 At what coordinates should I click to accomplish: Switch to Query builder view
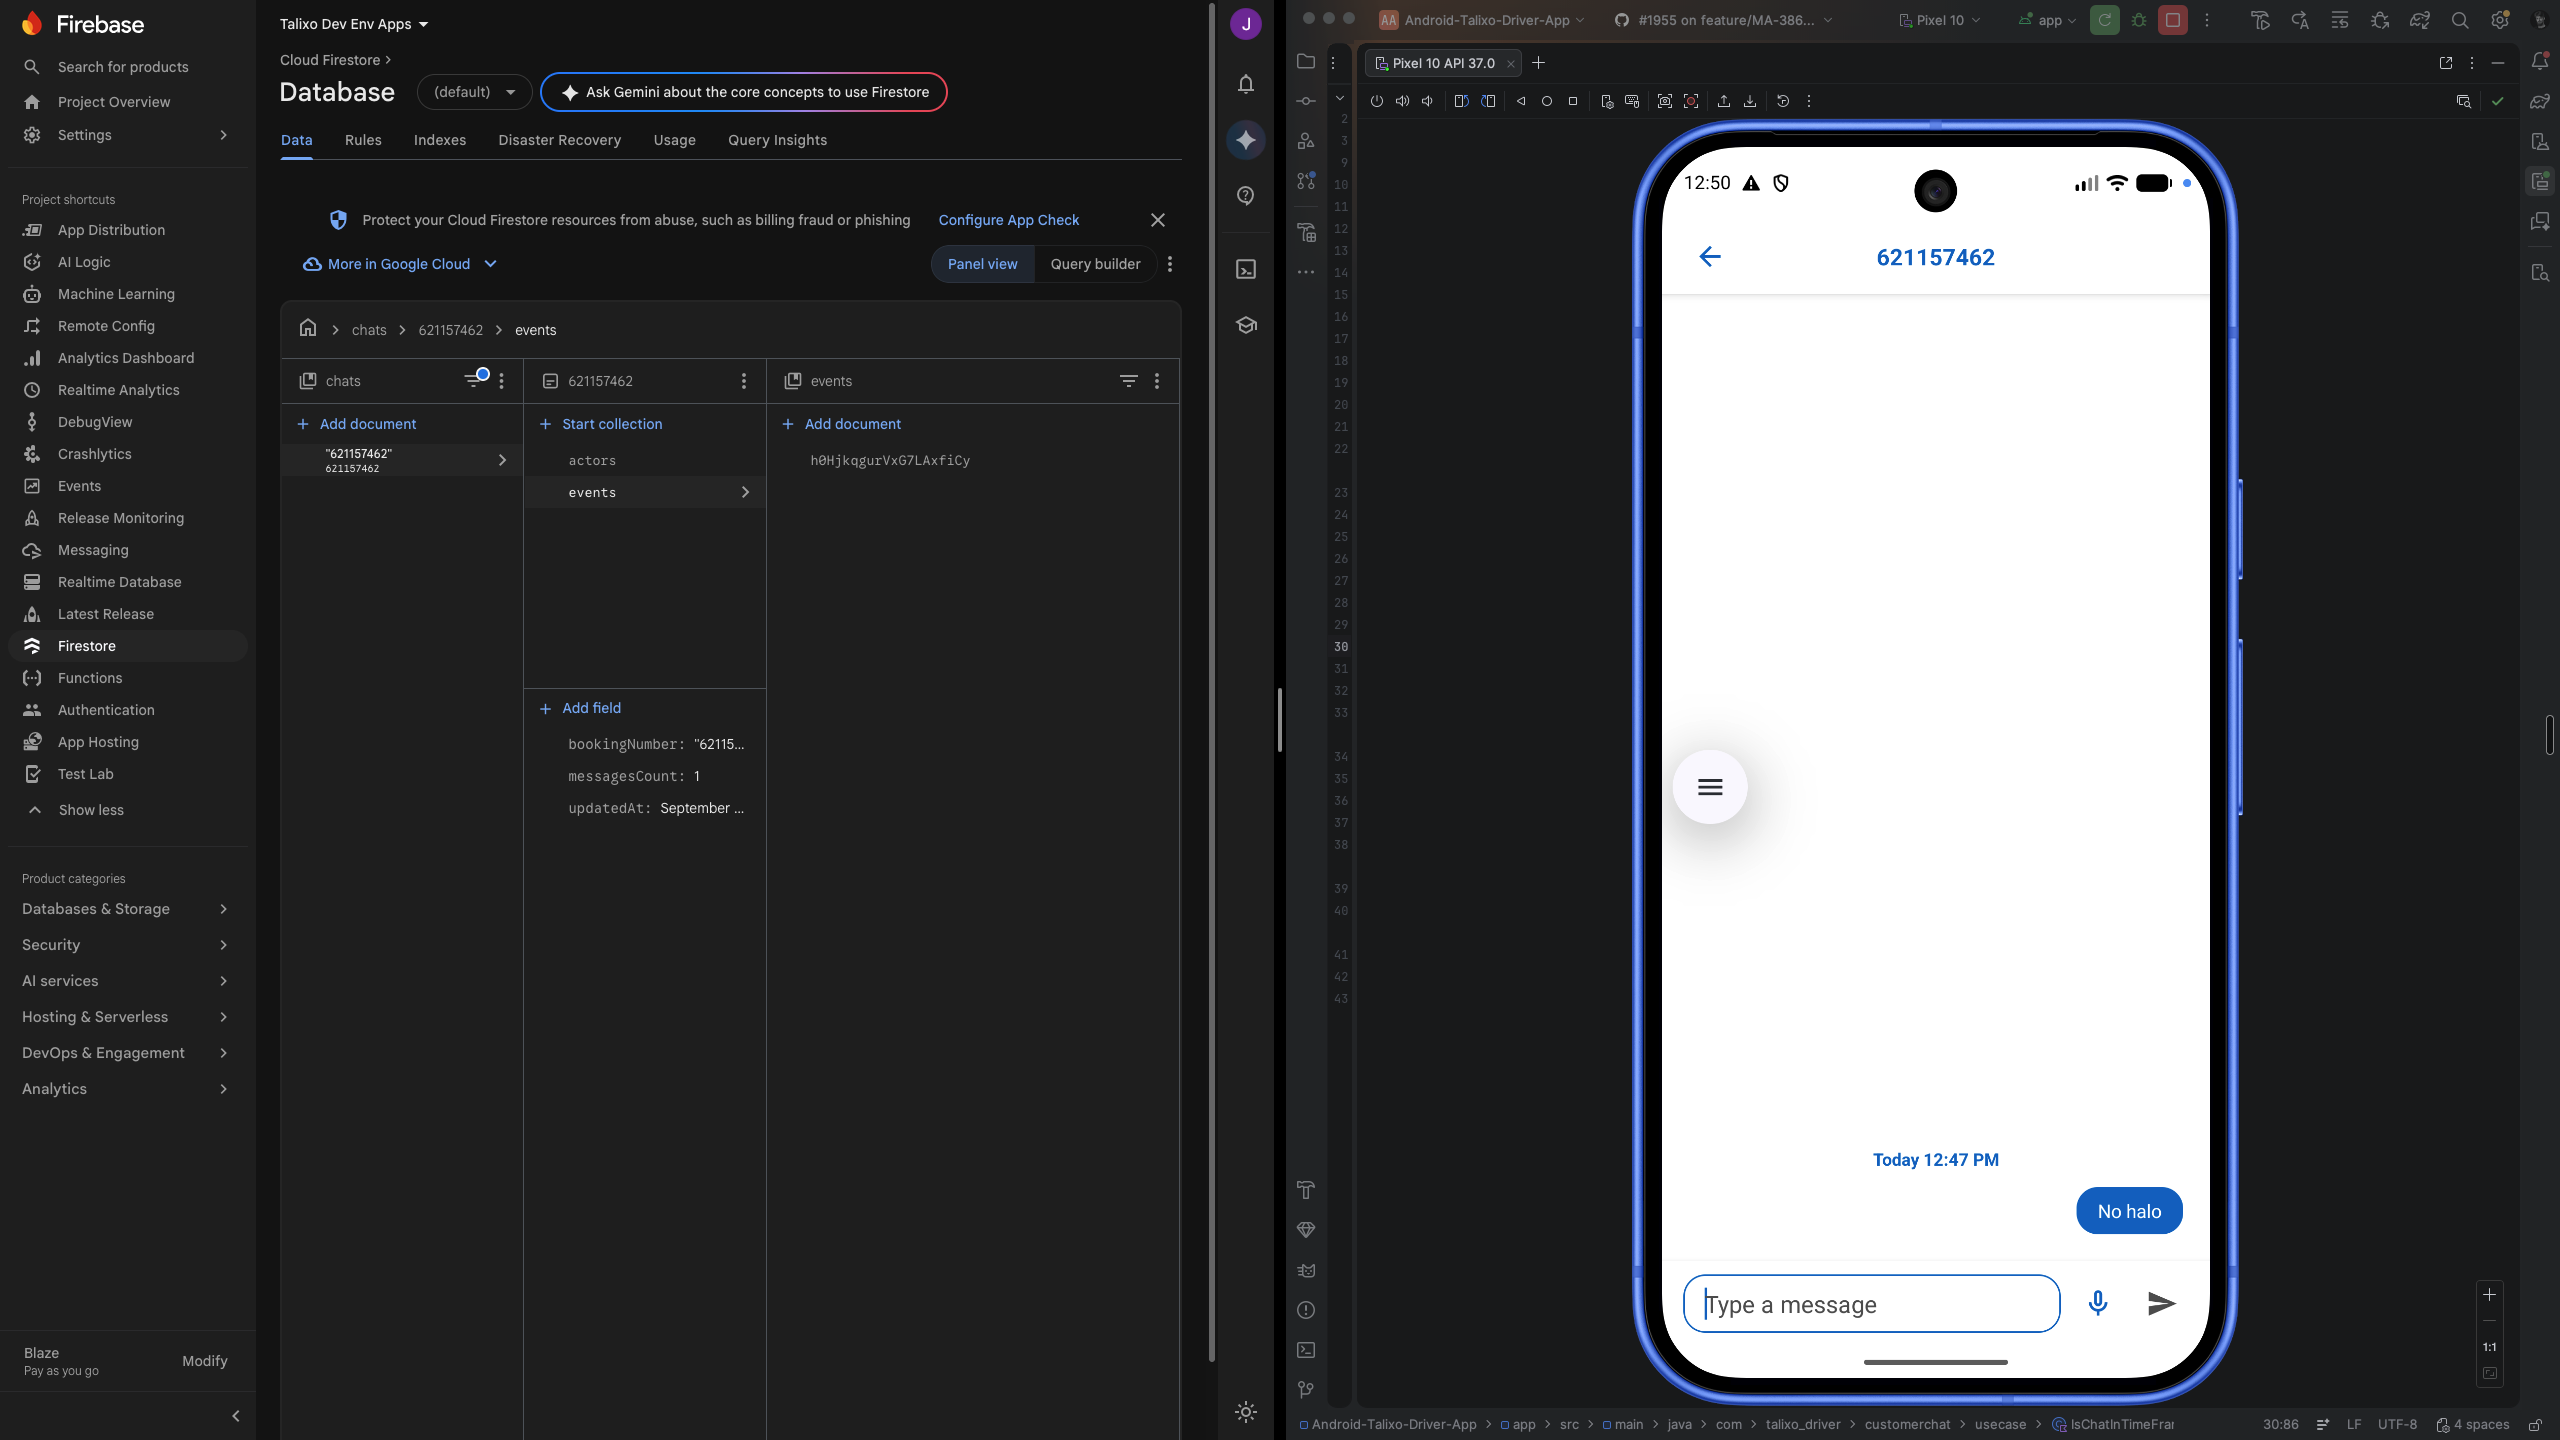pos(1095,264)
